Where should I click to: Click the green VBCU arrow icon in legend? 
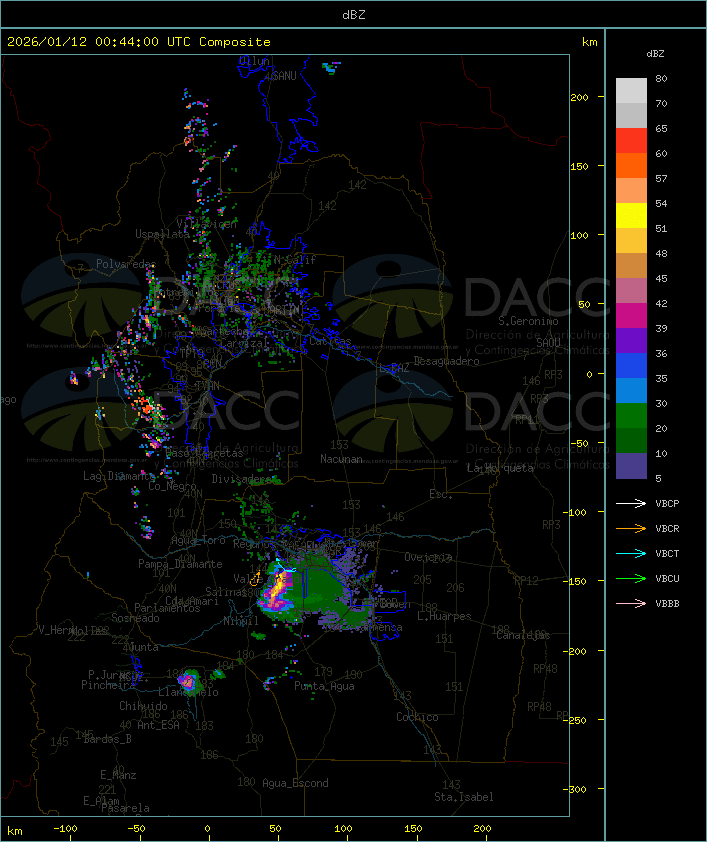pos(631,579)
